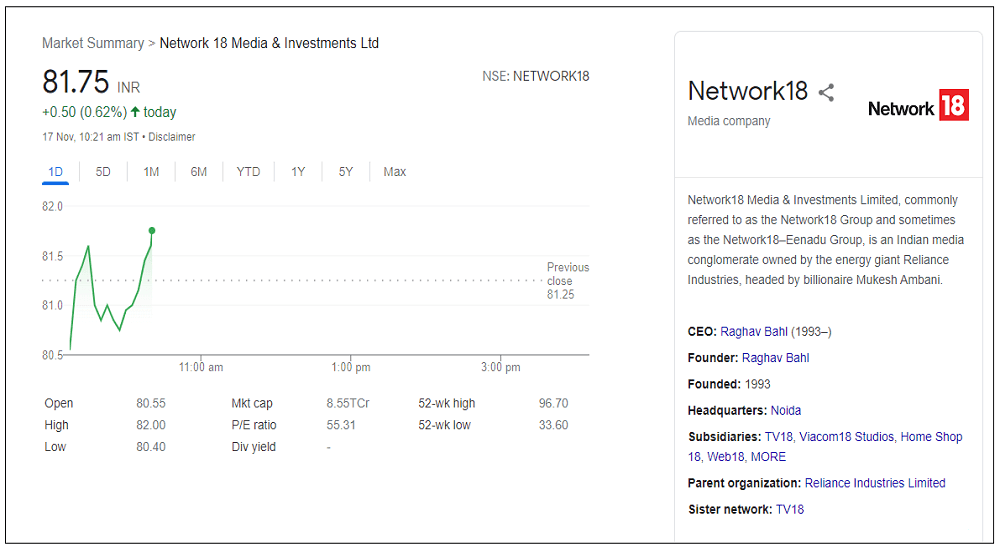Viewport: 1000px width, 550px height.
Task: Select the YTD chart range tab
Action: point(248,172)
